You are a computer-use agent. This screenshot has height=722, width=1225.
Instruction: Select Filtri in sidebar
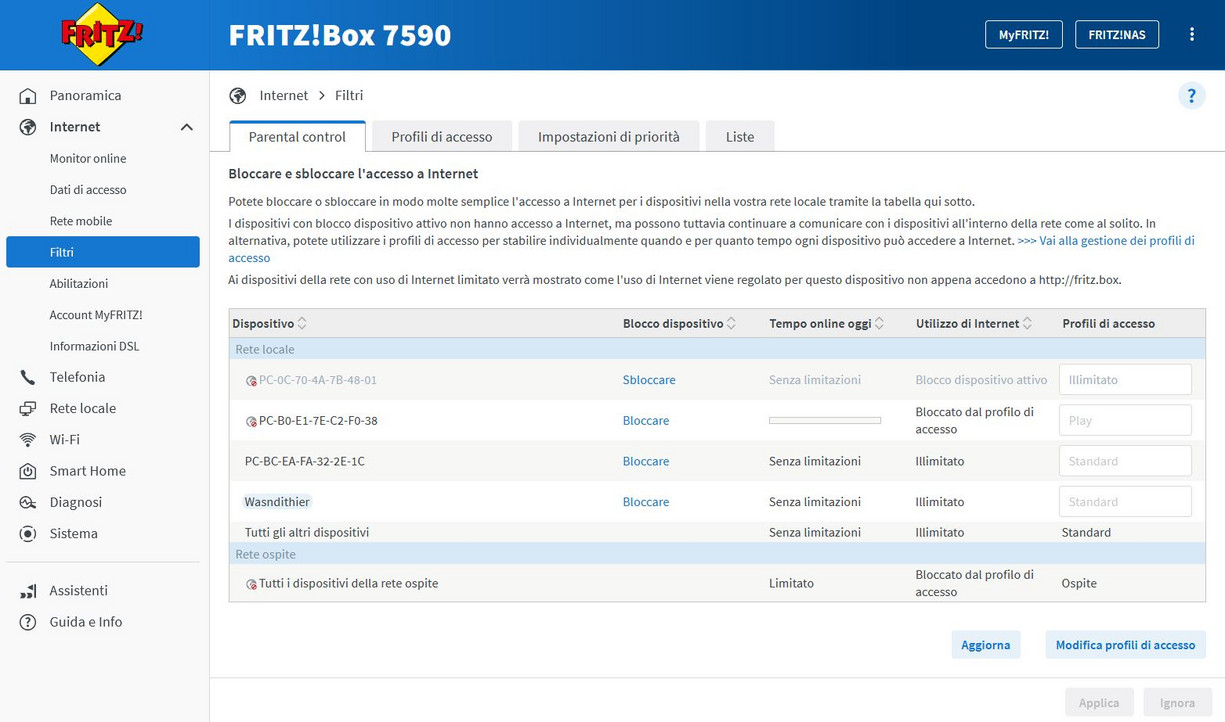click(x=103, y=252)
